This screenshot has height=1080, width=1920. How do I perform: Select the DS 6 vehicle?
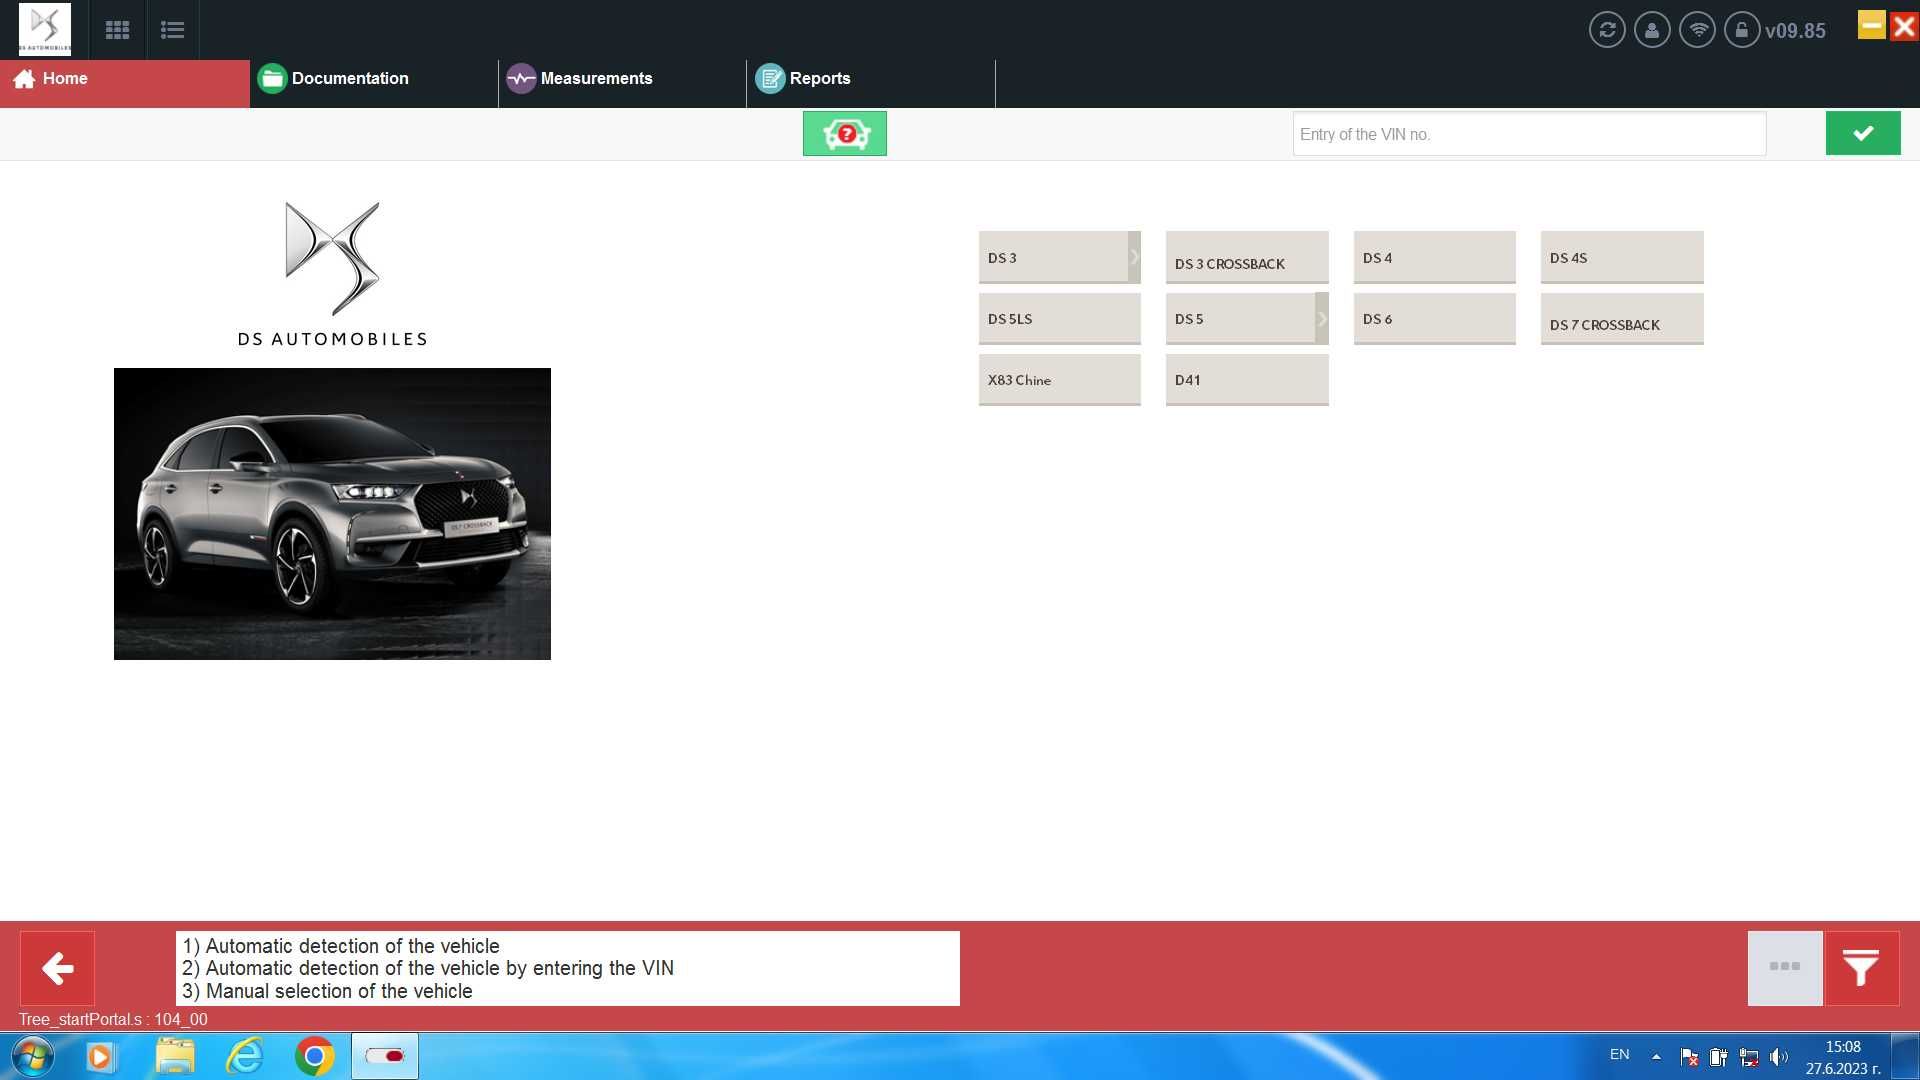click(1434, 318)
